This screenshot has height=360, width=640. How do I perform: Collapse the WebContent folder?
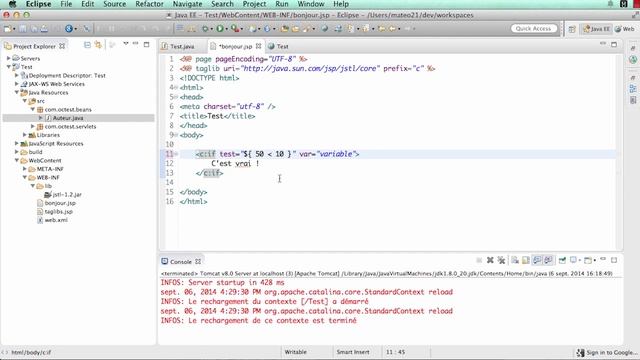click(x=17, y=160)
